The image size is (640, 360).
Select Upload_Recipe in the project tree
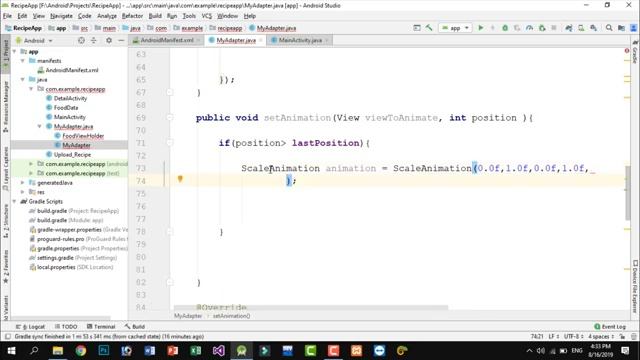[x=72, y=155]
